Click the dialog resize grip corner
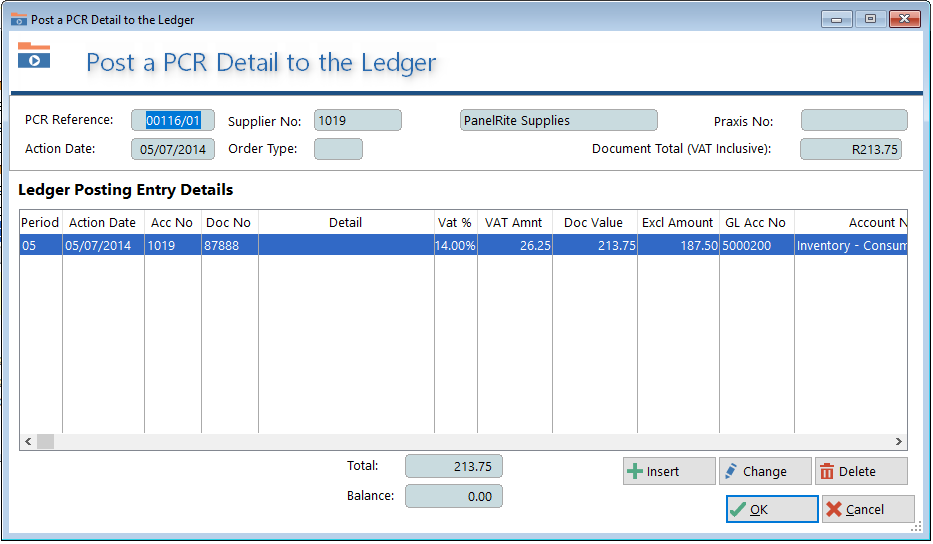The height and width of the screenshot is (544, 933). click(917, 527)
